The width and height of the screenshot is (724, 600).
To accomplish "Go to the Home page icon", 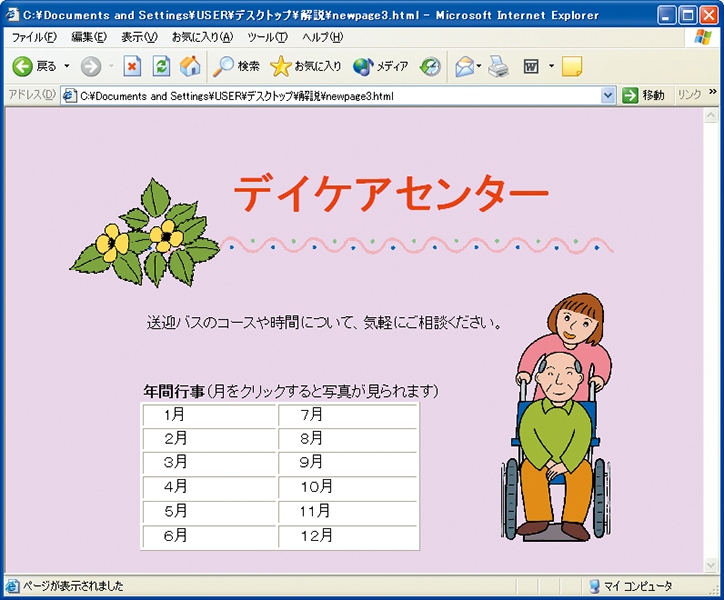I will pos(190,66).
